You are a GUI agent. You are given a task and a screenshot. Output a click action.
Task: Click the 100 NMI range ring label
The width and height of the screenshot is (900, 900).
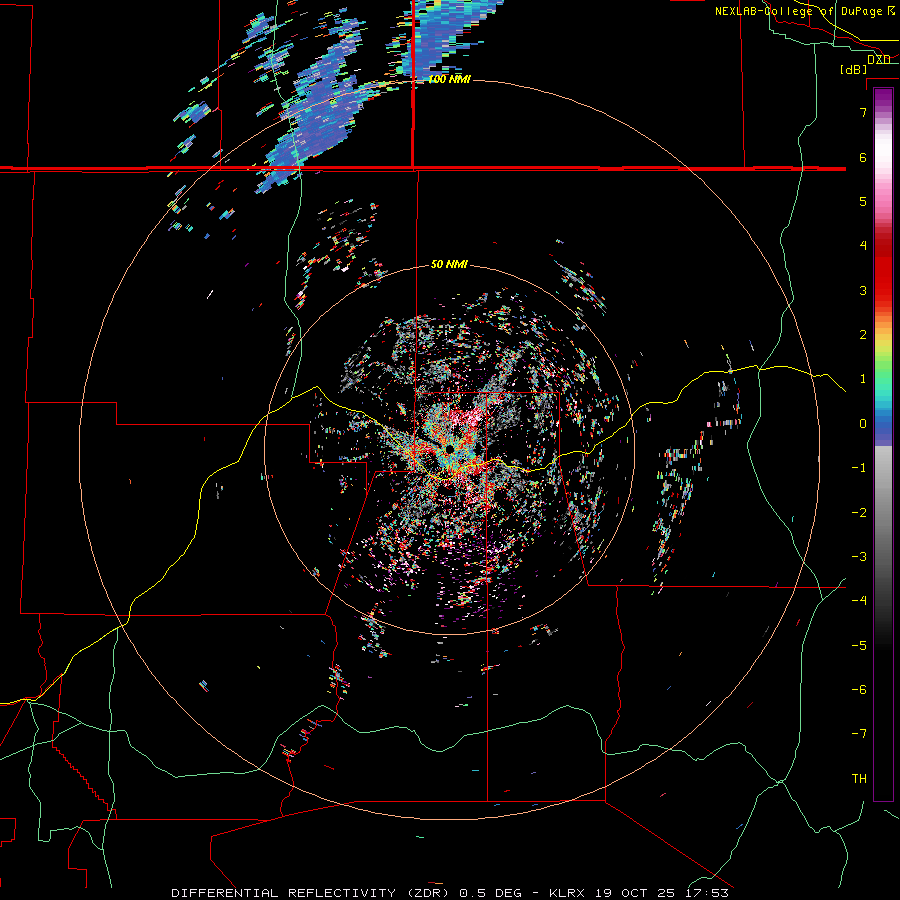click(x=449, y=79)
